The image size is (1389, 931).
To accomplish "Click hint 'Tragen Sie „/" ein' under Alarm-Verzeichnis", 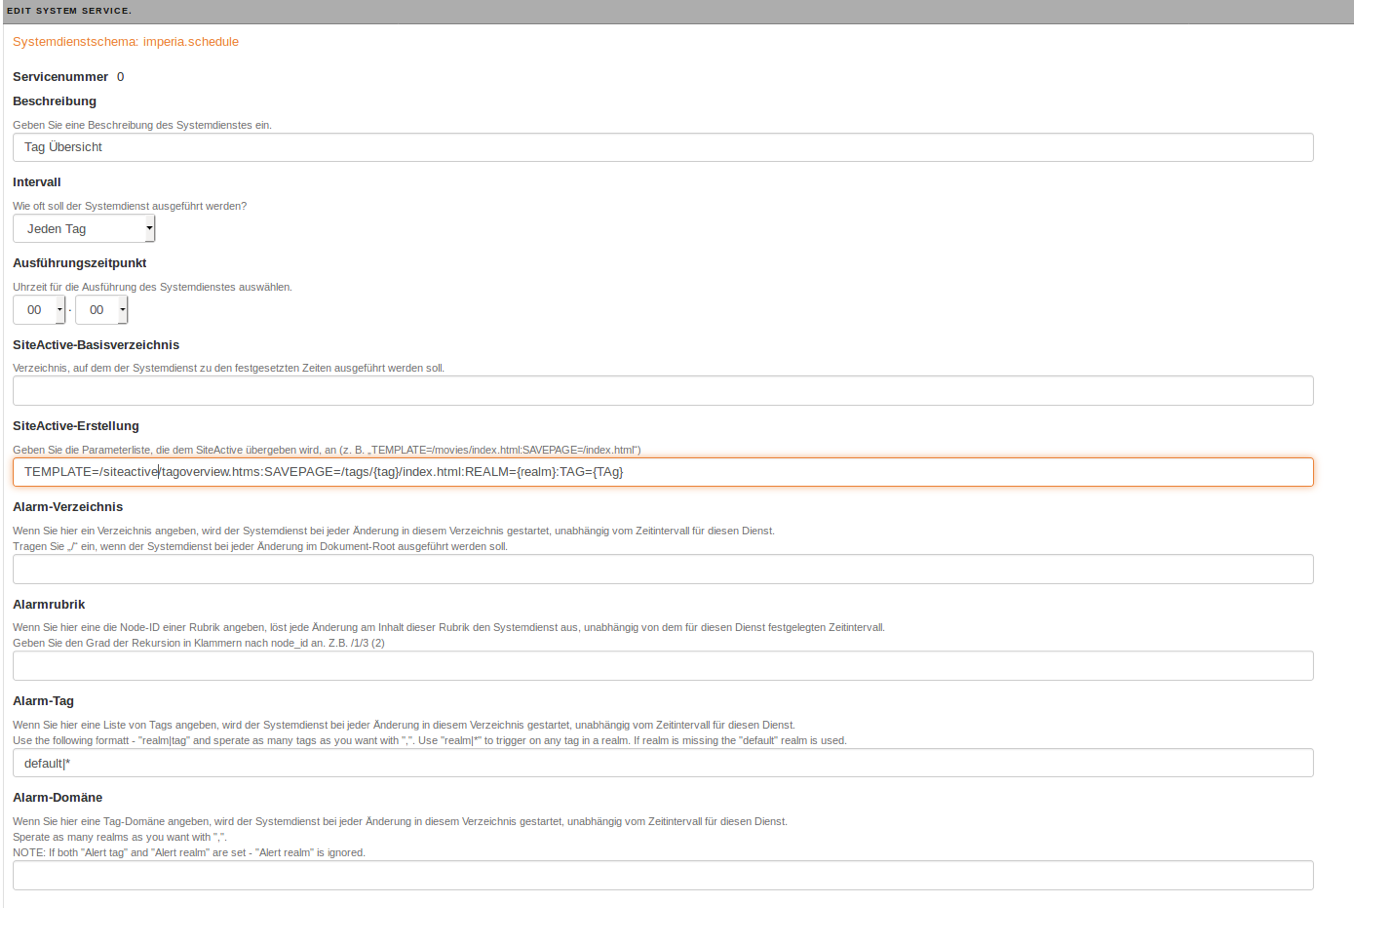I will pos(260,547).
